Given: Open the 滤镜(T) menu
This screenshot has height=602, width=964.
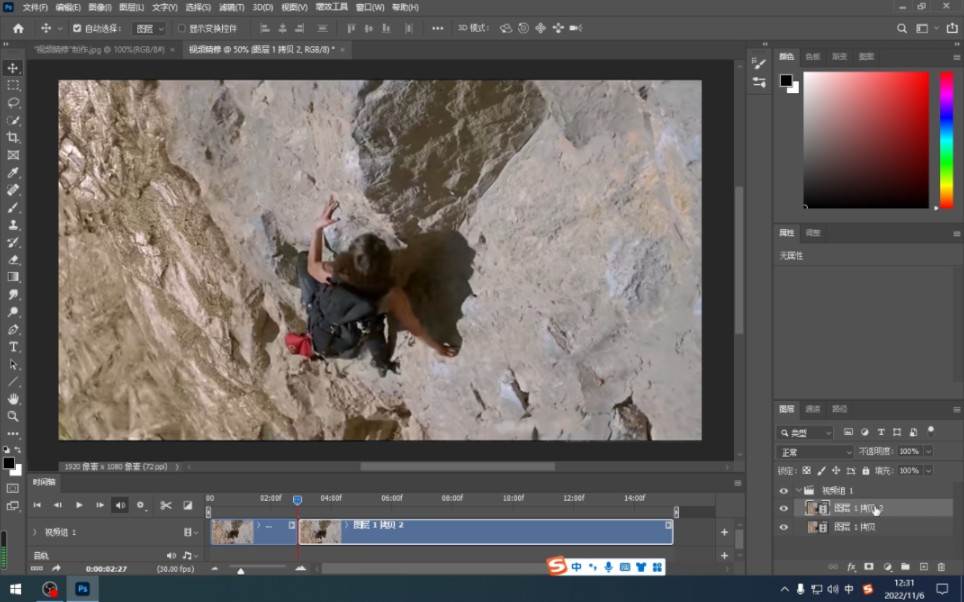Looking at the screenshot, I should tap(232, 7).
